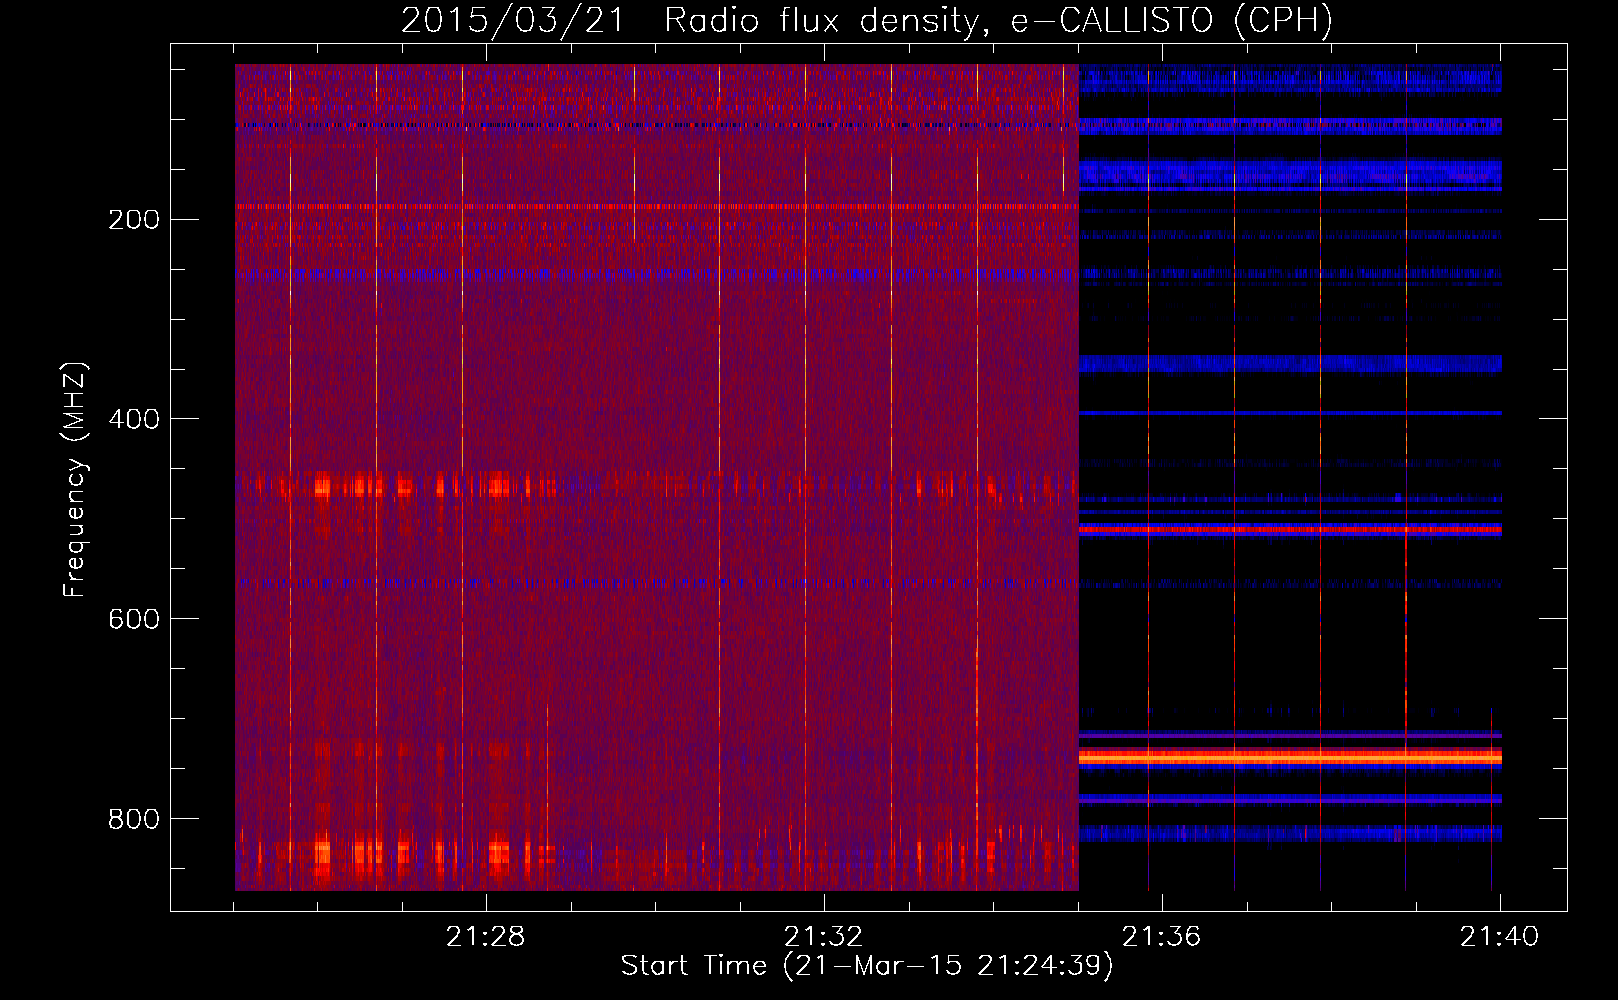1618x1000 pixels.
Task: Click the bright yellow-orange band below 700 MHz
Action: click(x=1290, y=759)
